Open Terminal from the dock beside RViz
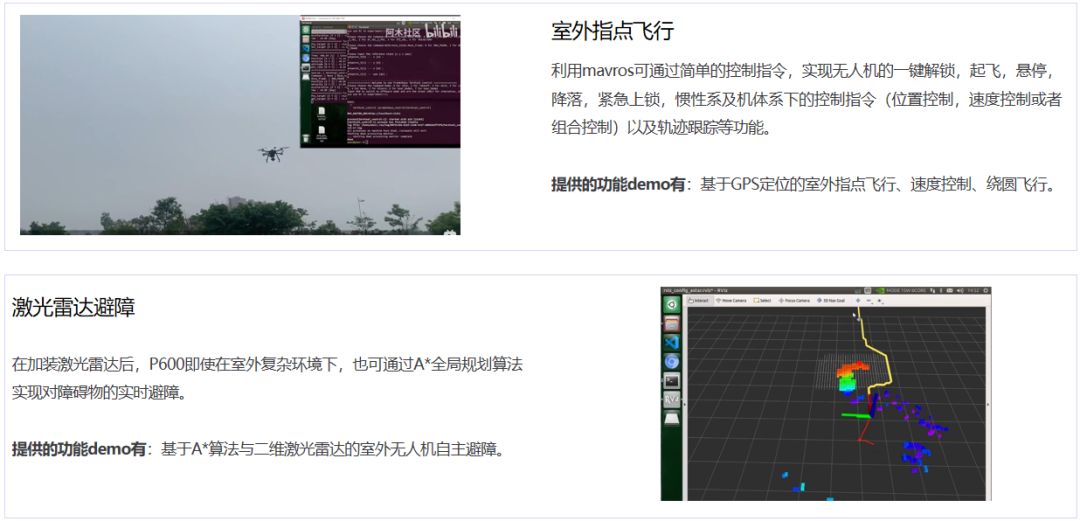 (672, 380)
